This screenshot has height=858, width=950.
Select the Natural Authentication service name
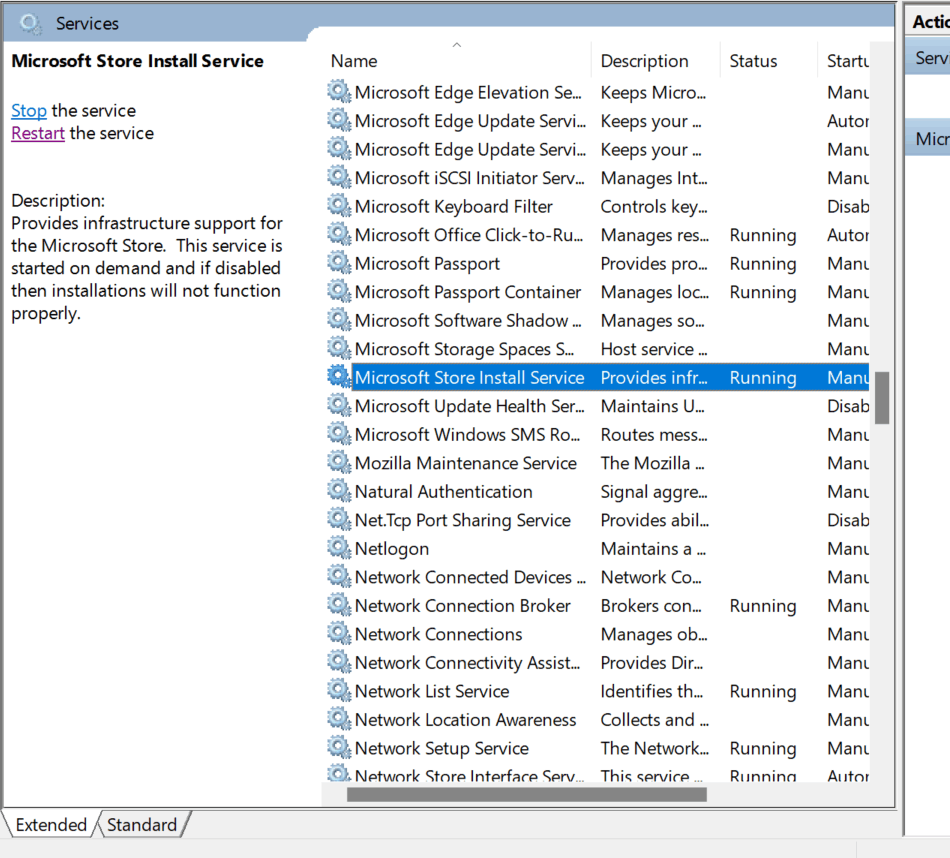click(443, 491)
